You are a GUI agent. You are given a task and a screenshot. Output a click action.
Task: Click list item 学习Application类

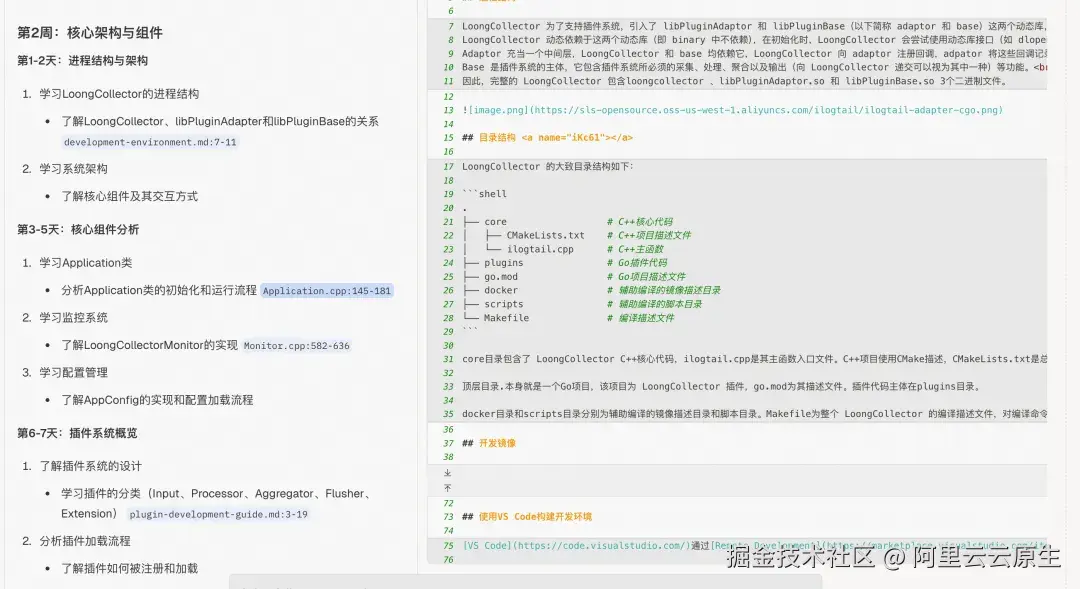point(85,263)
